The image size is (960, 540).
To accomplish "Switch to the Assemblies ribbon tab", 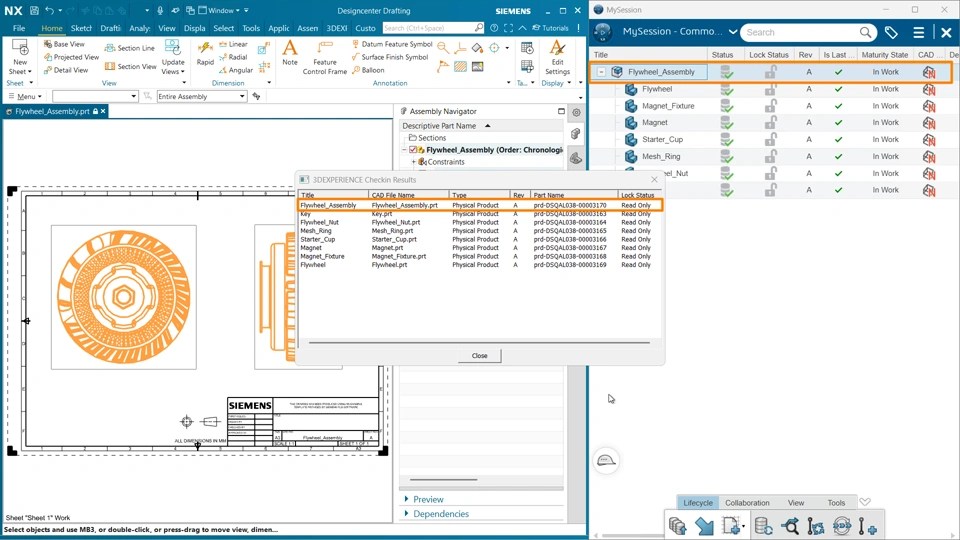I will (x=307, y=28).
